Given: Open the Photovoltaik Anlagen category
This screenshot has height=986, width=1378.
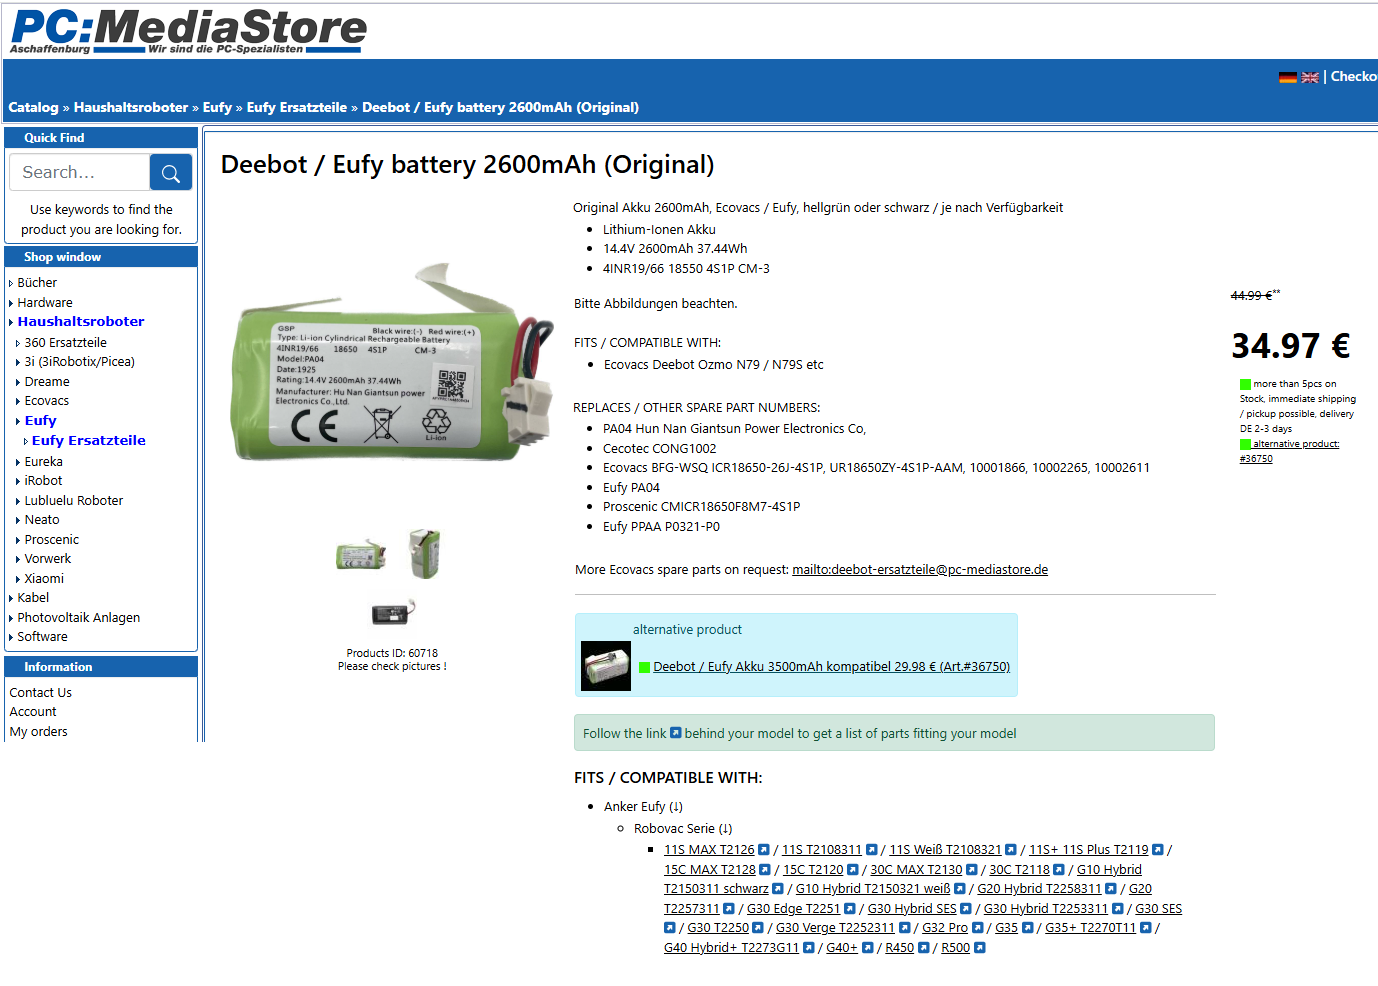Looking at the screenshot, I should (x=79, y=618).
